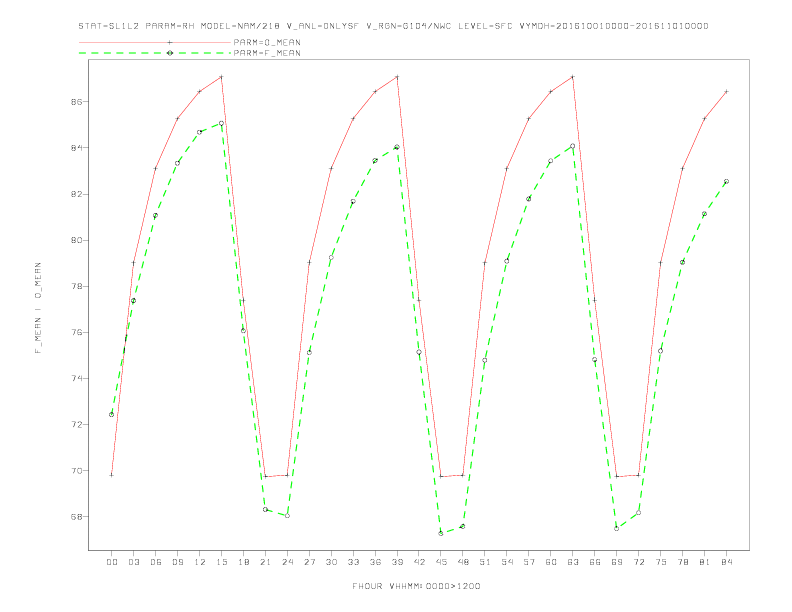Click the x-axis label FHOUR VHHMM:0000>1200
This screenshot has width=792, height=612.
(x=416, y=586)
